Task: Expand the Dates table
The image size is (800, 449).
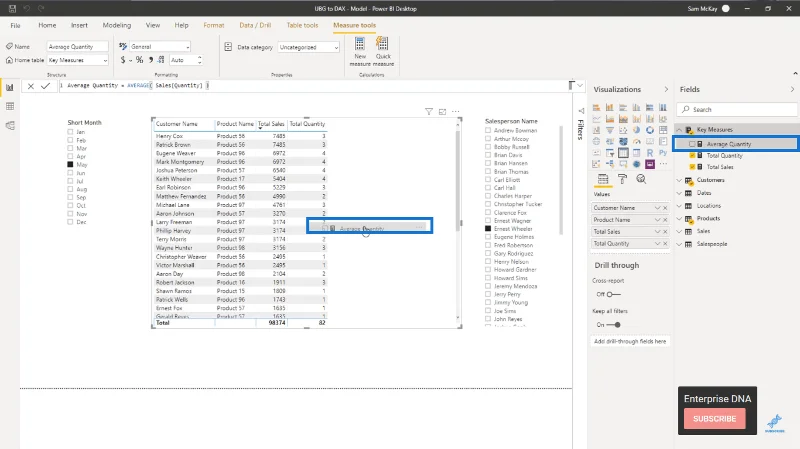Action: click(679, 193)
